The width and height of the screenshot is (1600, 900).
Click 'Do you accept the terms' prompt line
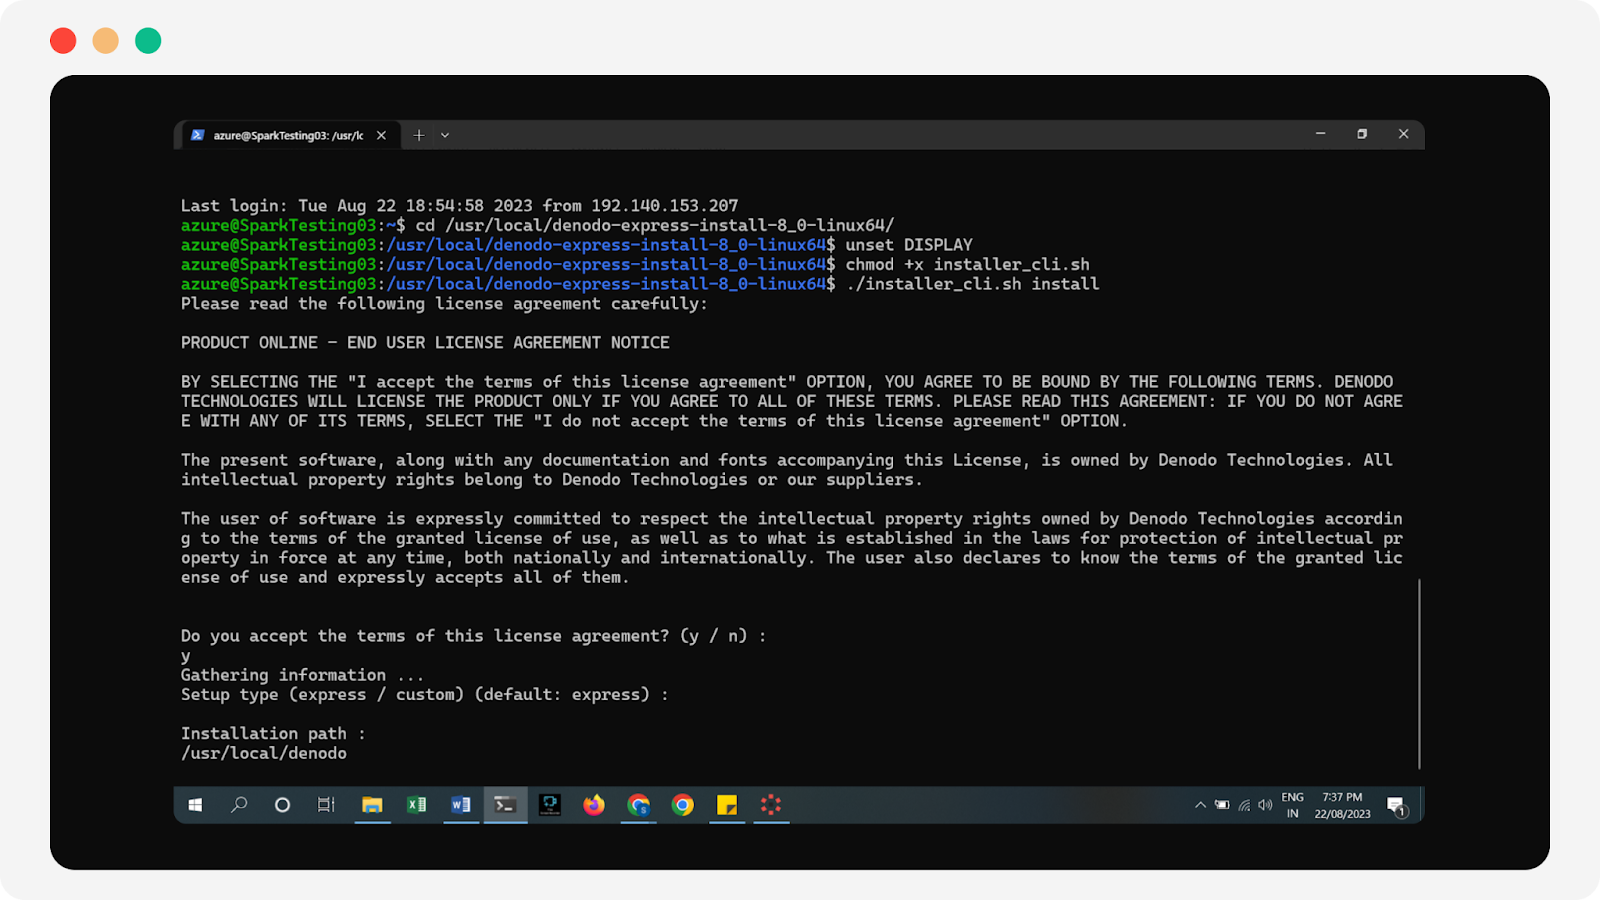(474, 636)
